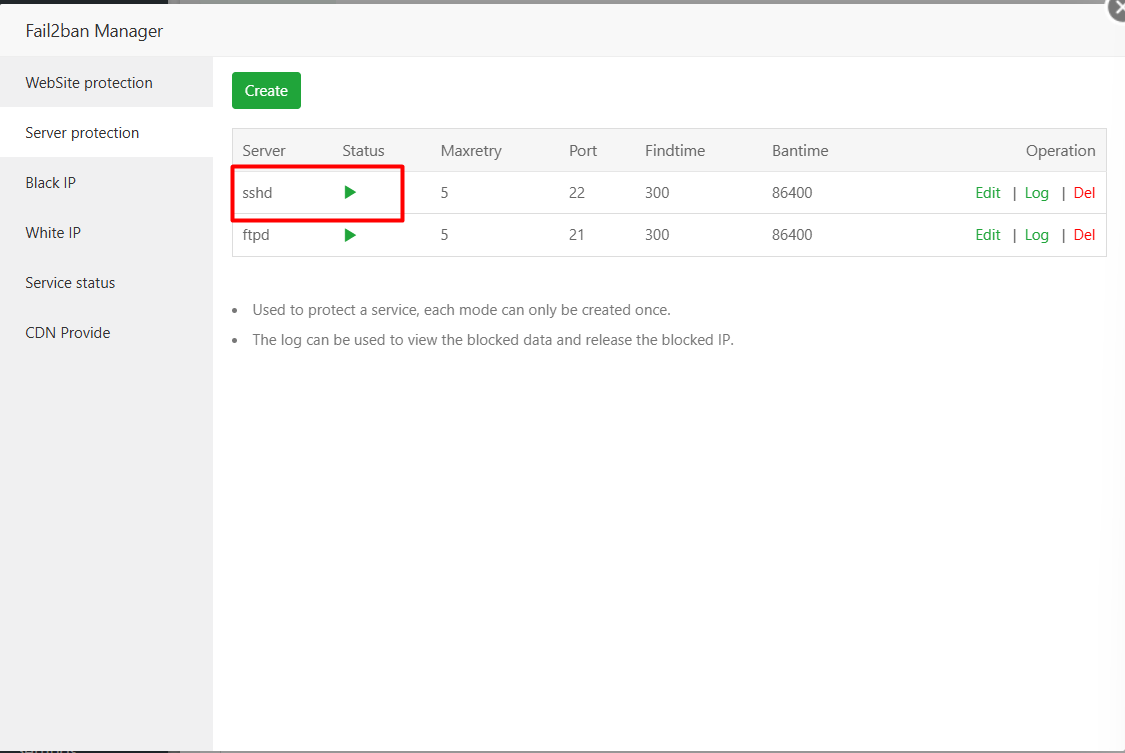The height and width of the screenshot is (753, 1125).
Task: Toggle the sshd jail status indicator
Action: click(x=350, y=192)
